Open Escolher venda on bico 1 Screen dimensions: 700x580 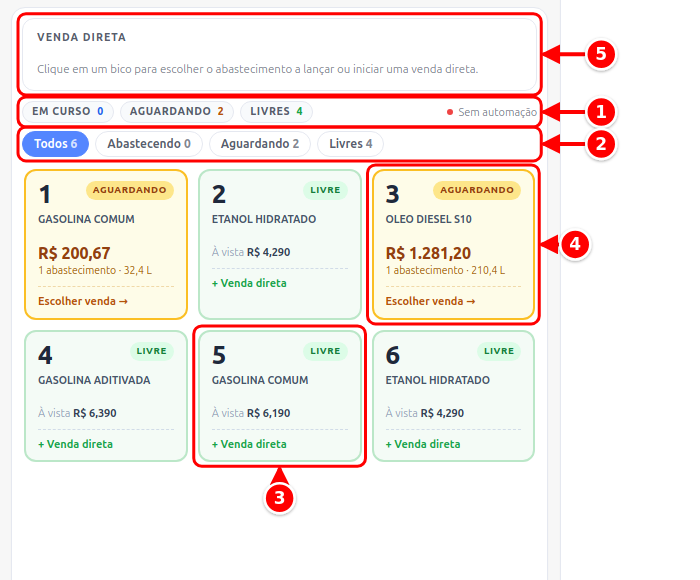pyautogui.click(x=83, y=301)
